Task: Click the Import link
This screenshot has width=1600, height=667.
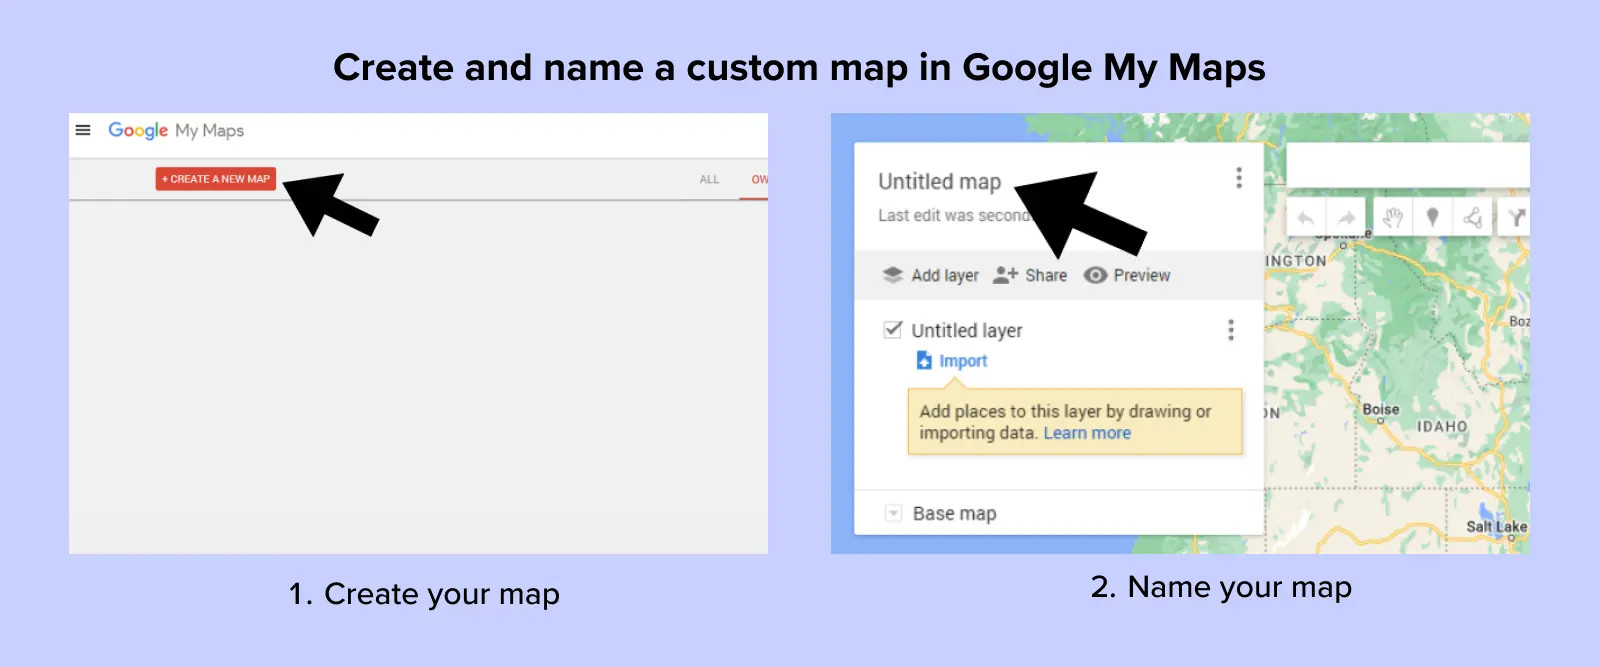Action: [x=963, y=361]
